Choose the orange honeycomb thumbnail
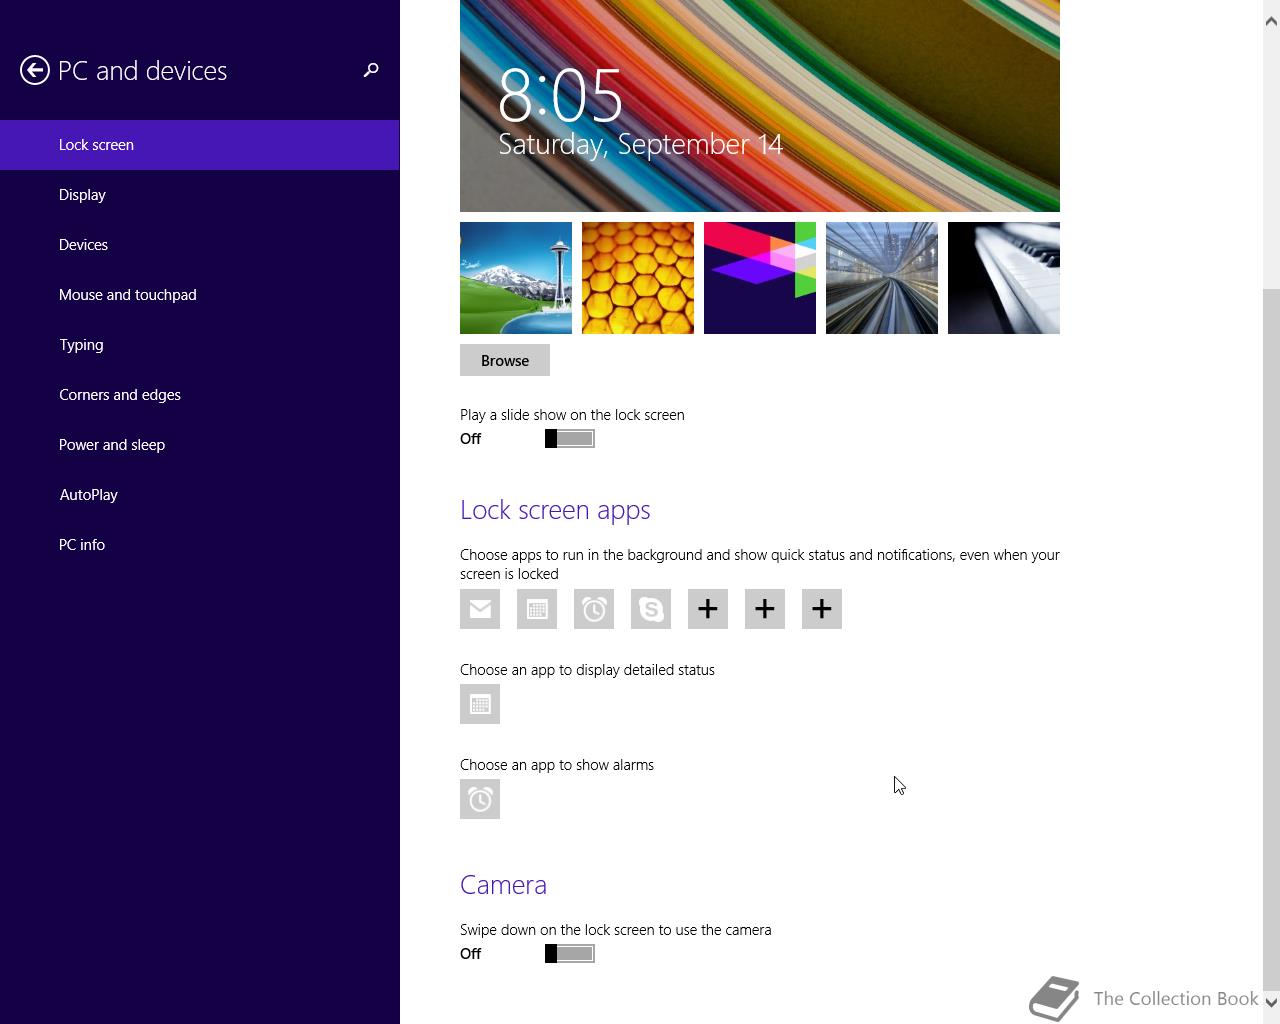This screenshot has height=1024, width=1280. point(638,278)
